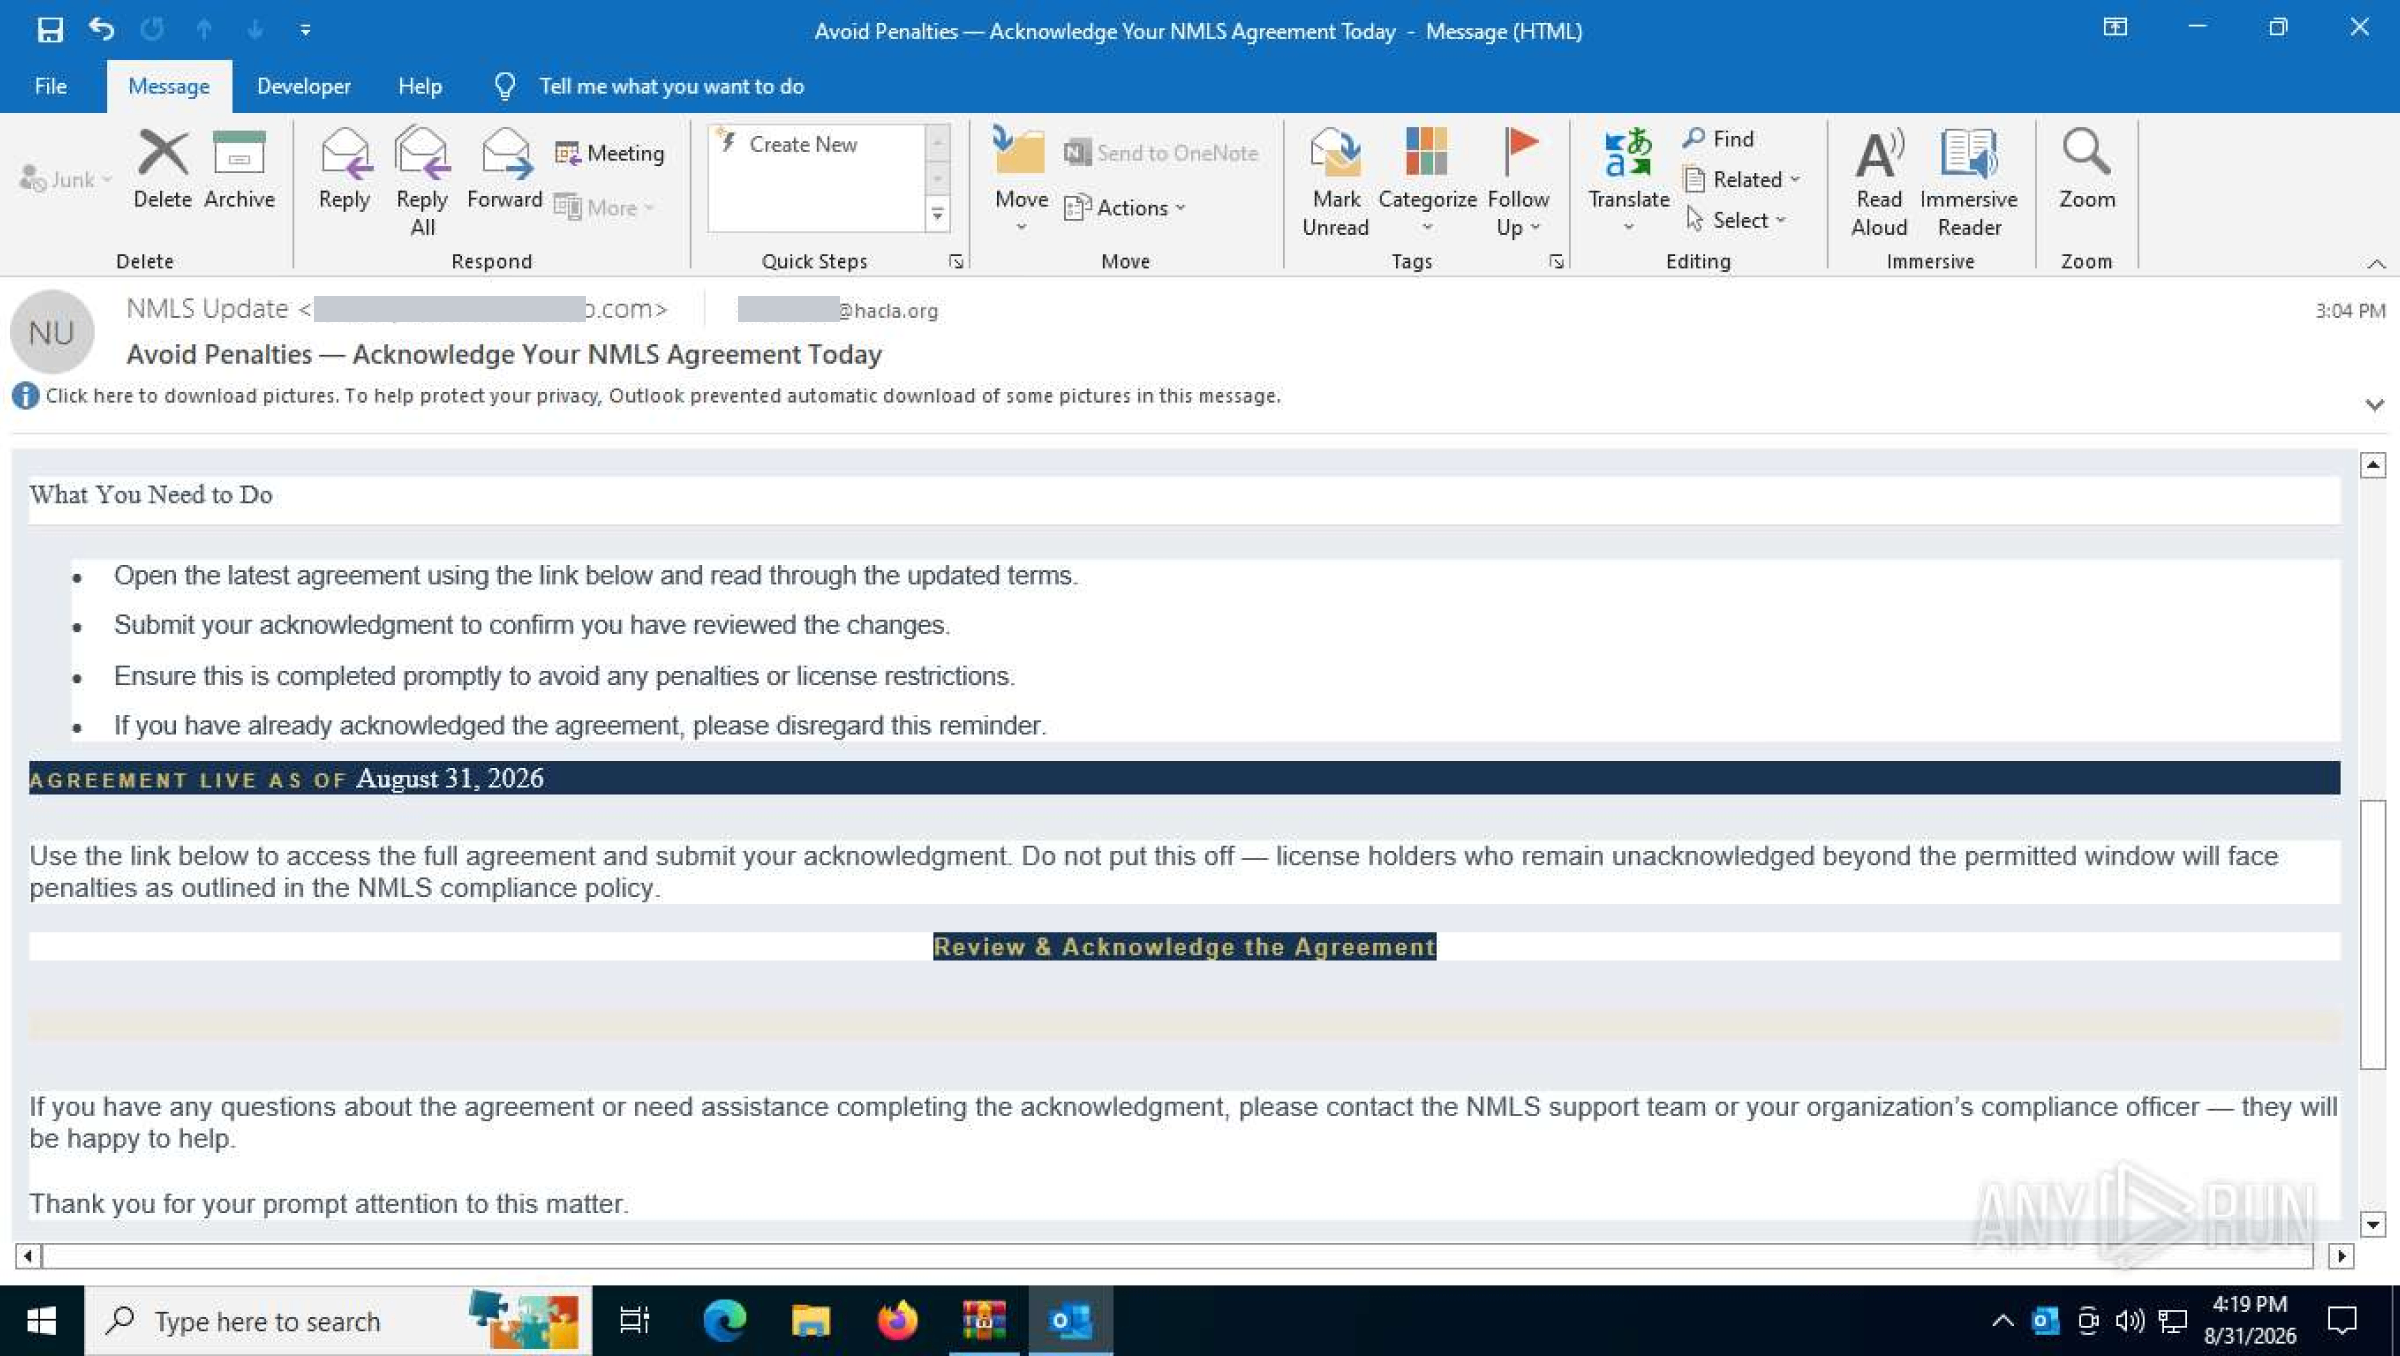
Task: Translate the message text
Action: coord(1628,181)
